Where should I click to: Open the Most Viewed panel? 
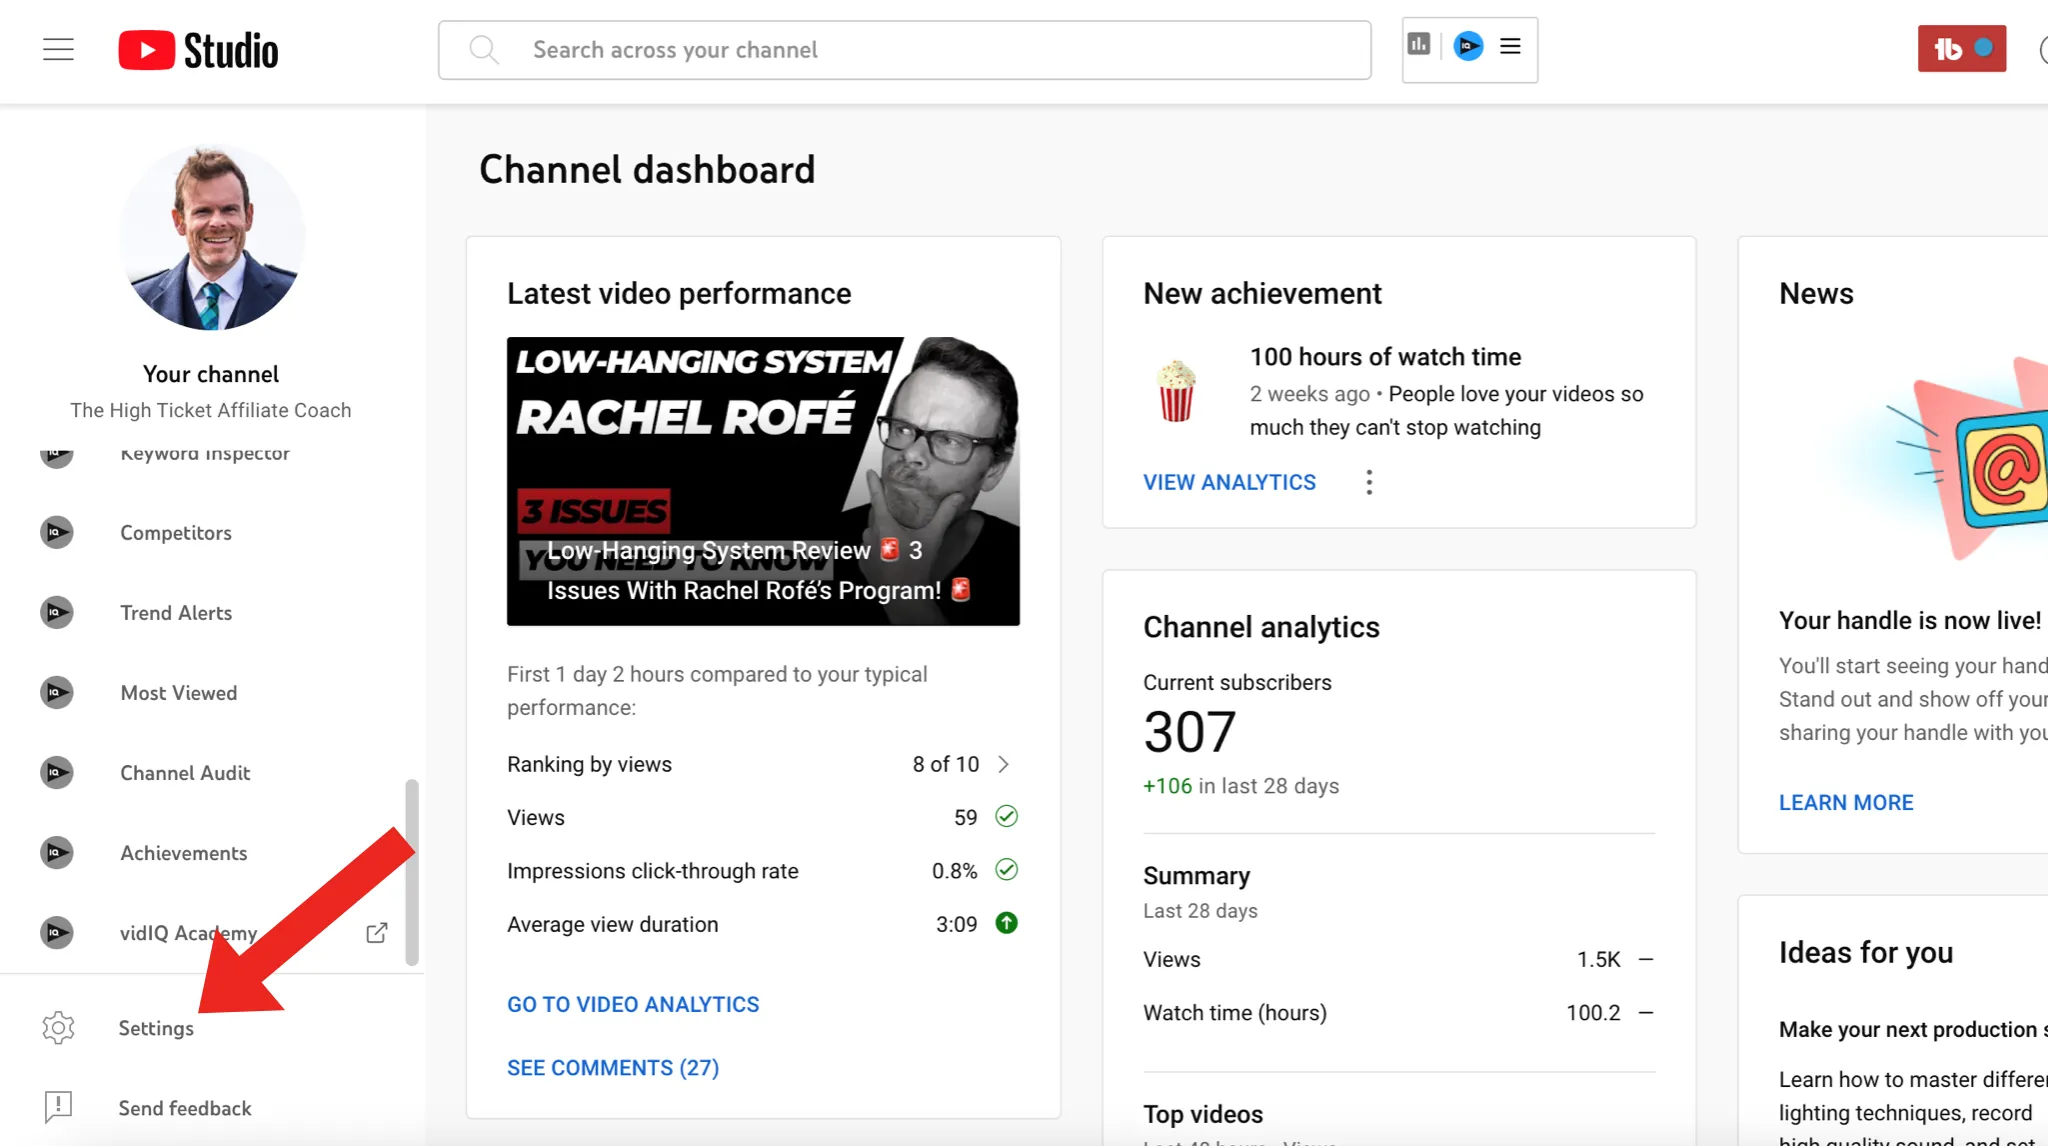[179, 693]
